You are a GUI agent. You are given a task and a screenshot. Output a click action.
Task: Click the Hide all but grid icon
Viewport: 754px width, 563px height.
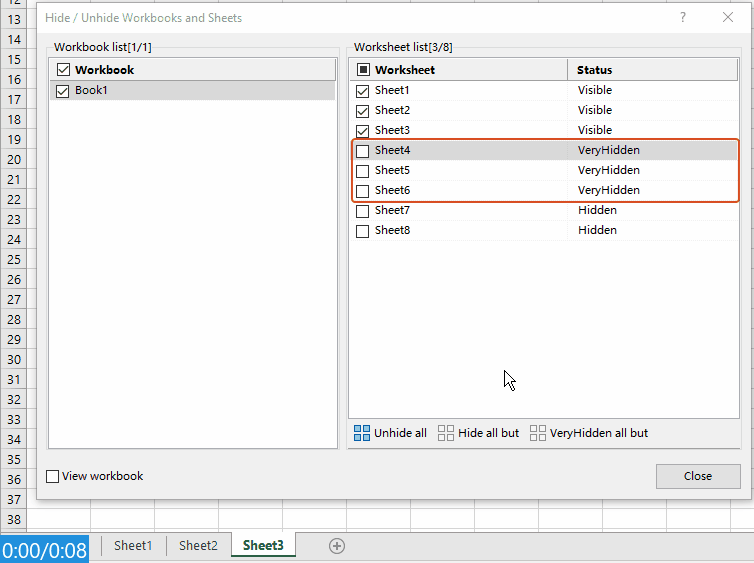(446, 433)
